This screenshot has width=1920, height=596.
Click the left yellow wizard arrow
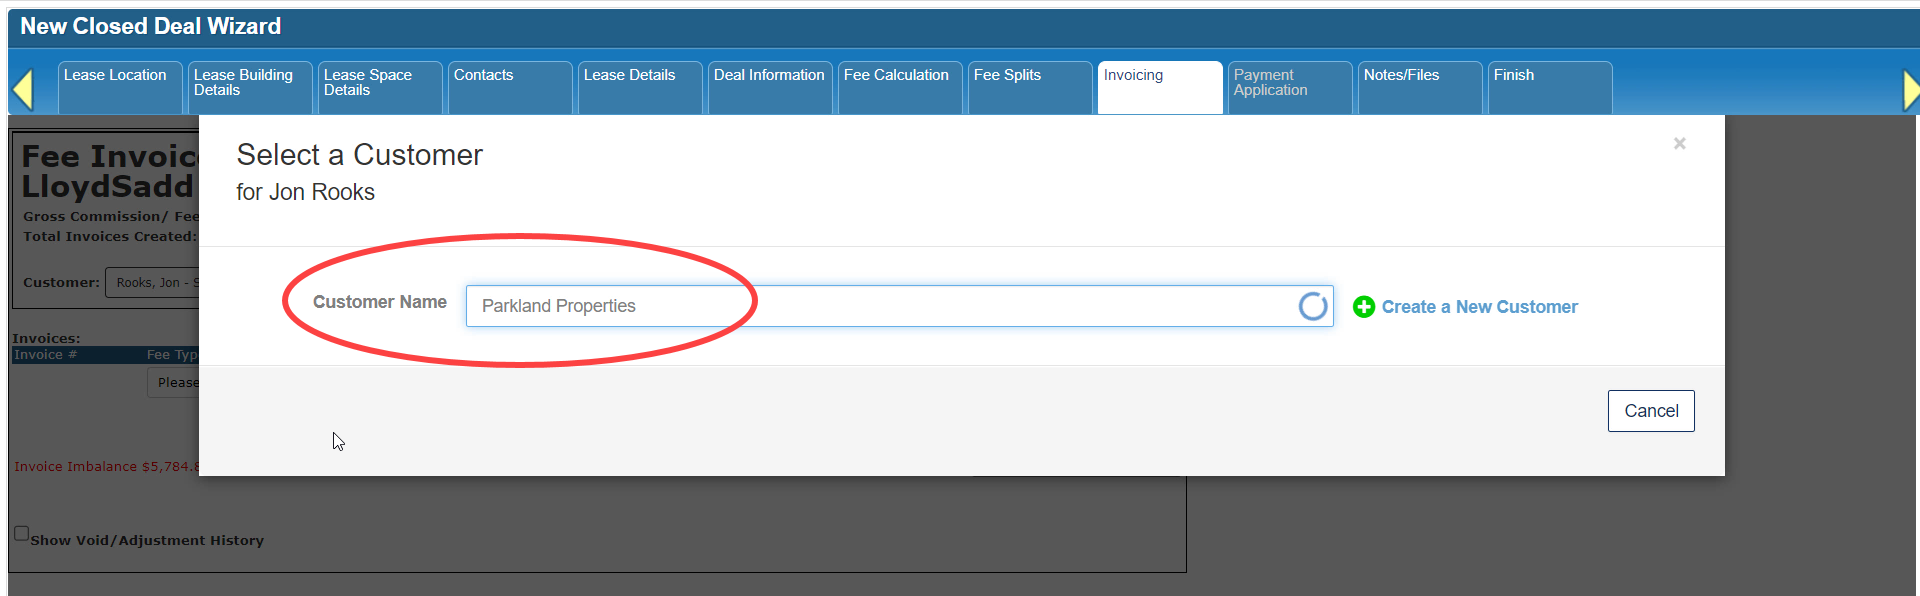click(x=23, y=90)
